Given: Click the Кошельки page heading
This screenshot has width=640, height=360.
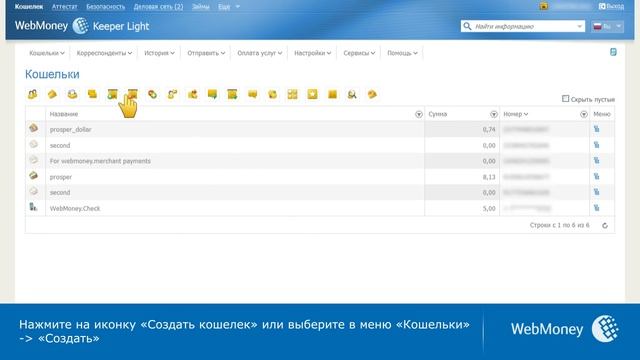Looking at the screenshot, I should 52,74.
